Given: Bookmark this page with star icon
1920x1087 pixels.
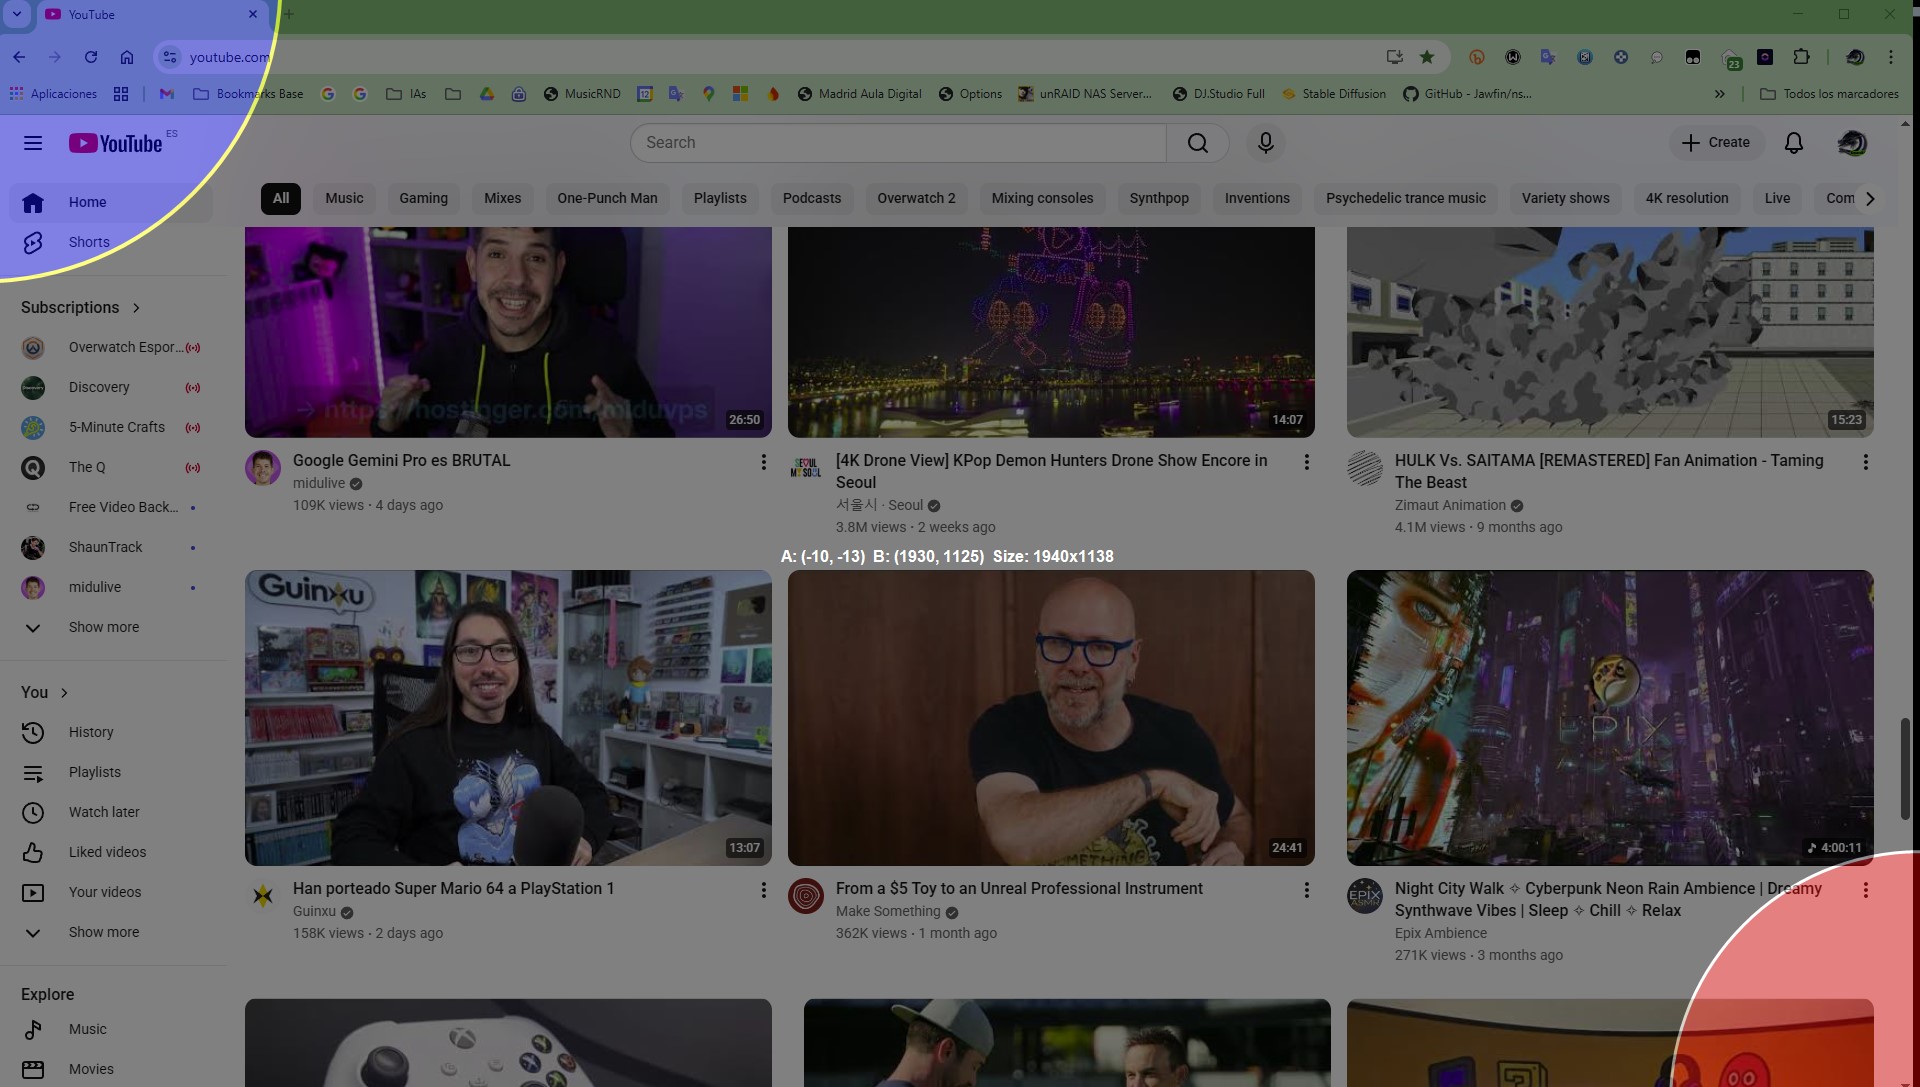Looking at the screenshot, I should (1427, 57).
